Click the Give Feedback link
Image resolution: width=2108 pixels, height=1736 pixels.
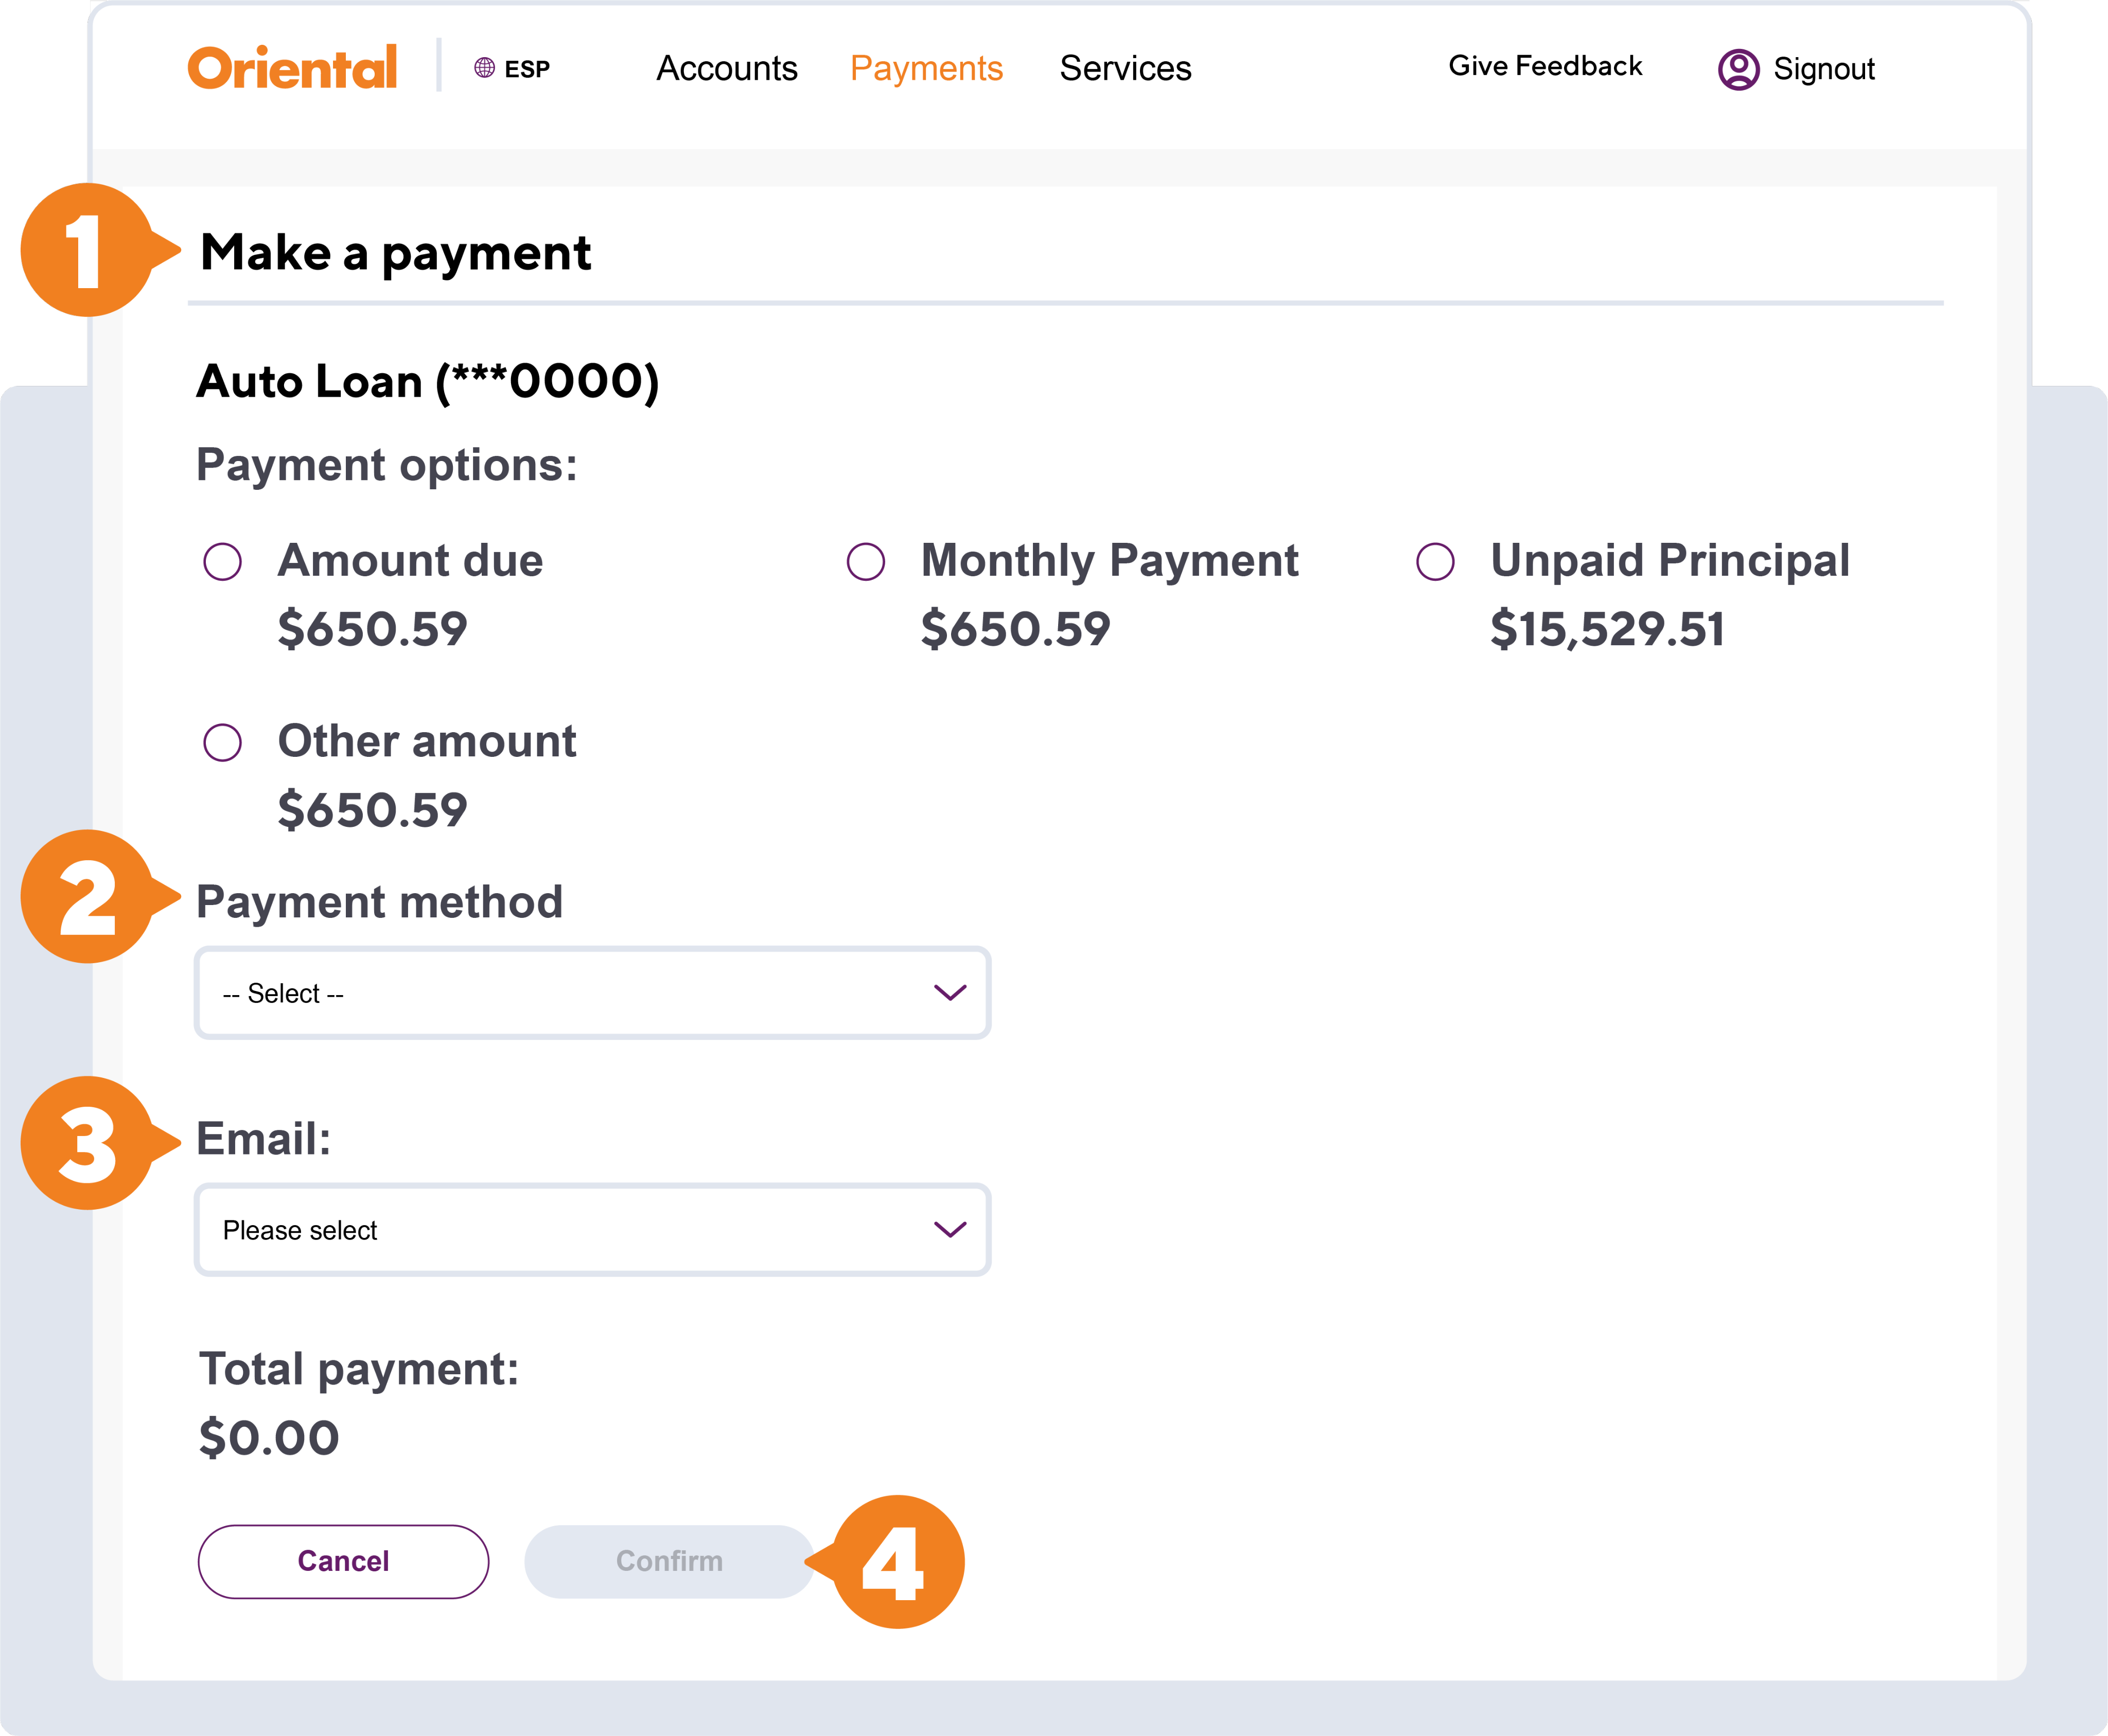(1545, 66)
